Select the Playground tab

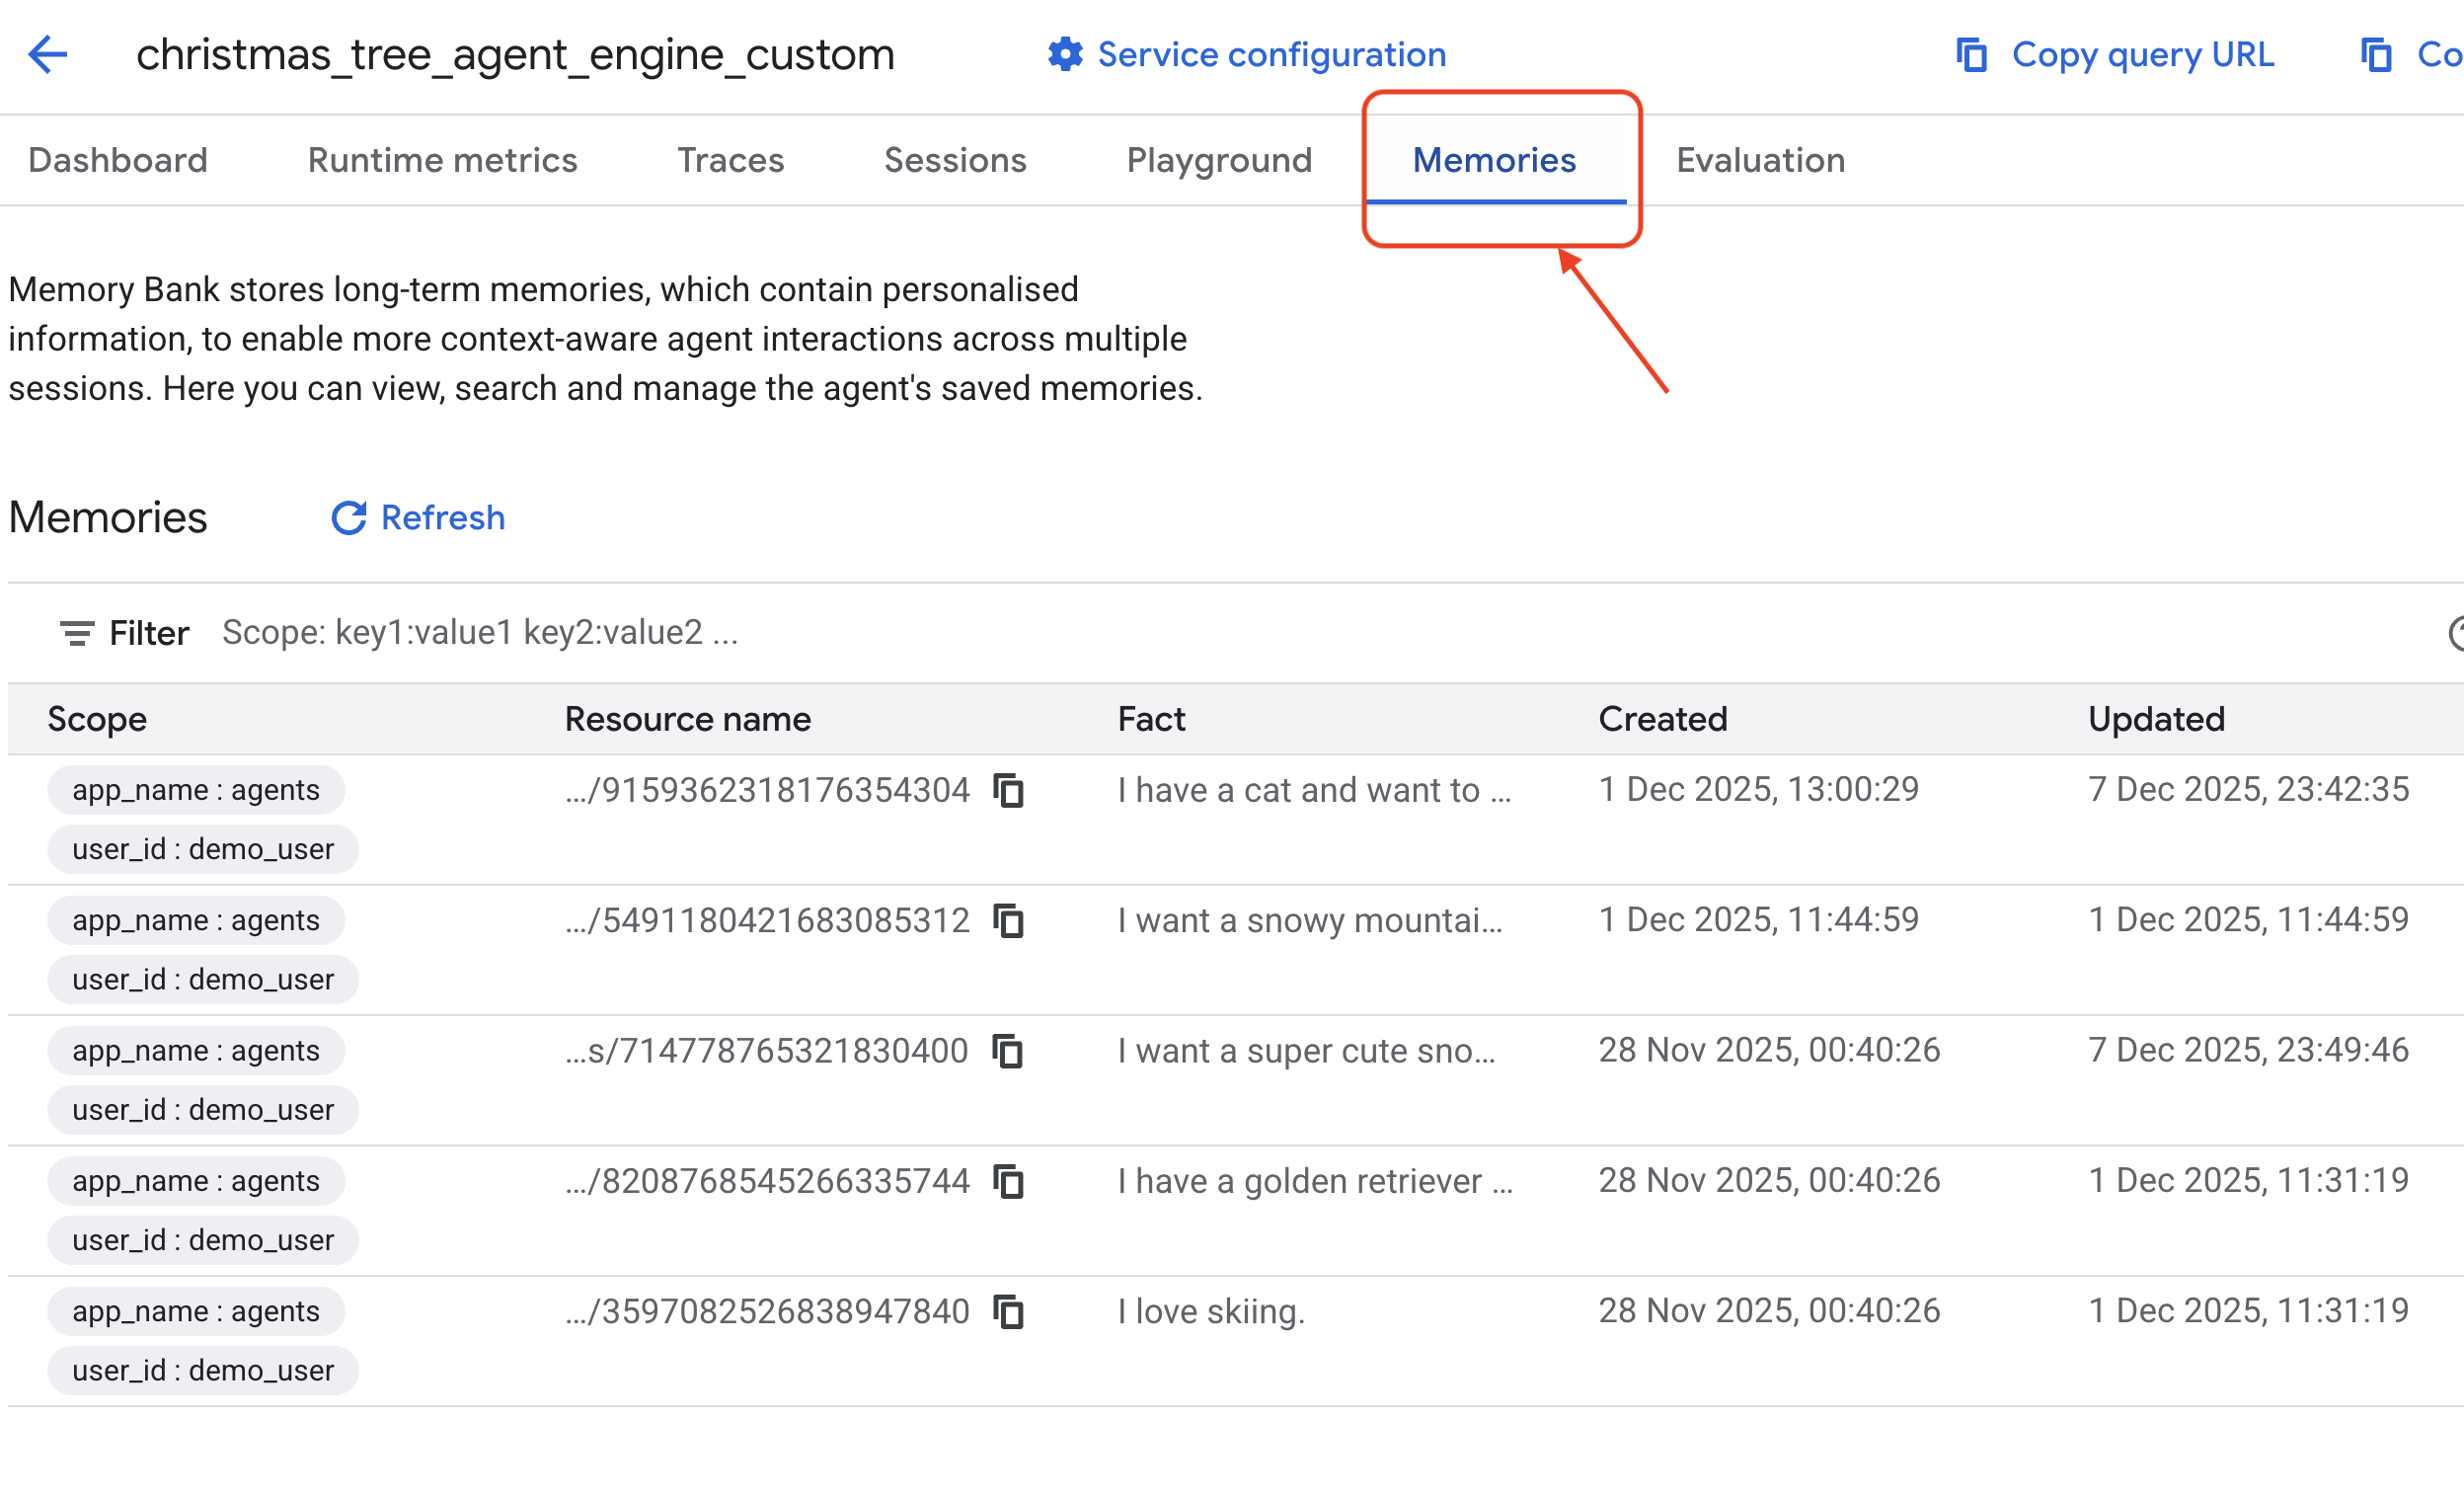[1219, 160]
